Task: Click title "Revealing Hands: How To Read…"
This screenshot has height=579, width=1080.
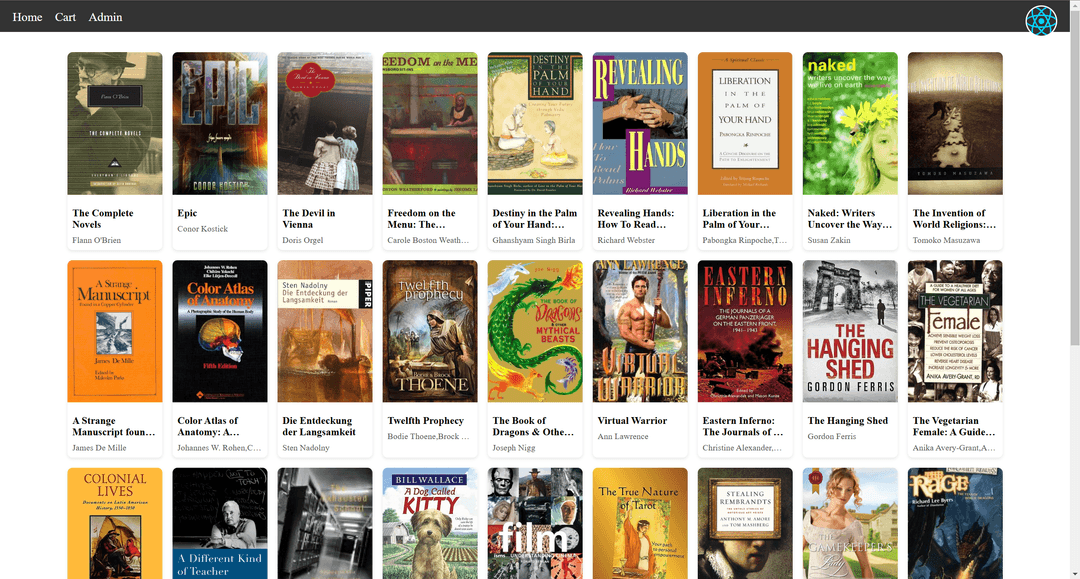Action: [x=636, y=219]
